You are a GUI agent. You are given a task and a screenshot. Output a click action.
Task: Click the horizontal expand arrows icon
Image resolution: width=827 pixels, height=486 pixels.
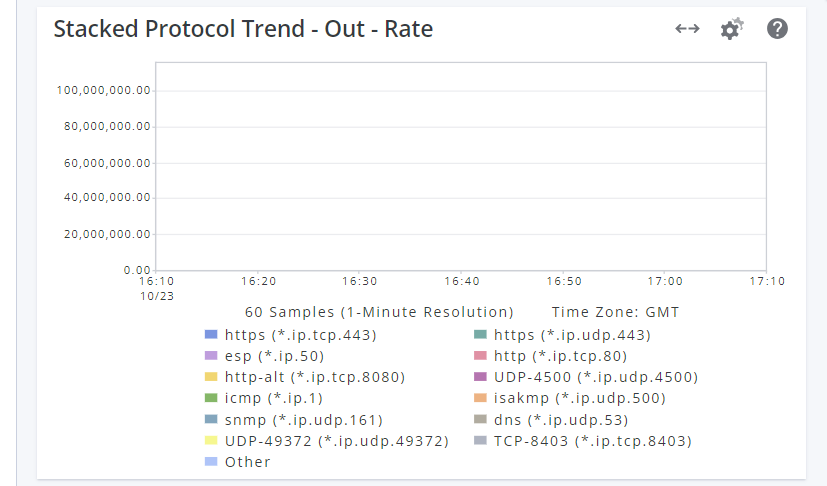point(687,29)
